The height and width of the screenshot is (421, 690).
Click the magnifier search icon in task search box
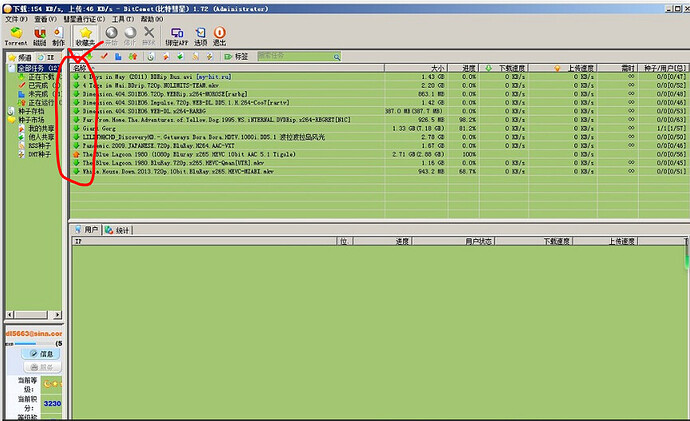[x=337, y=57]
